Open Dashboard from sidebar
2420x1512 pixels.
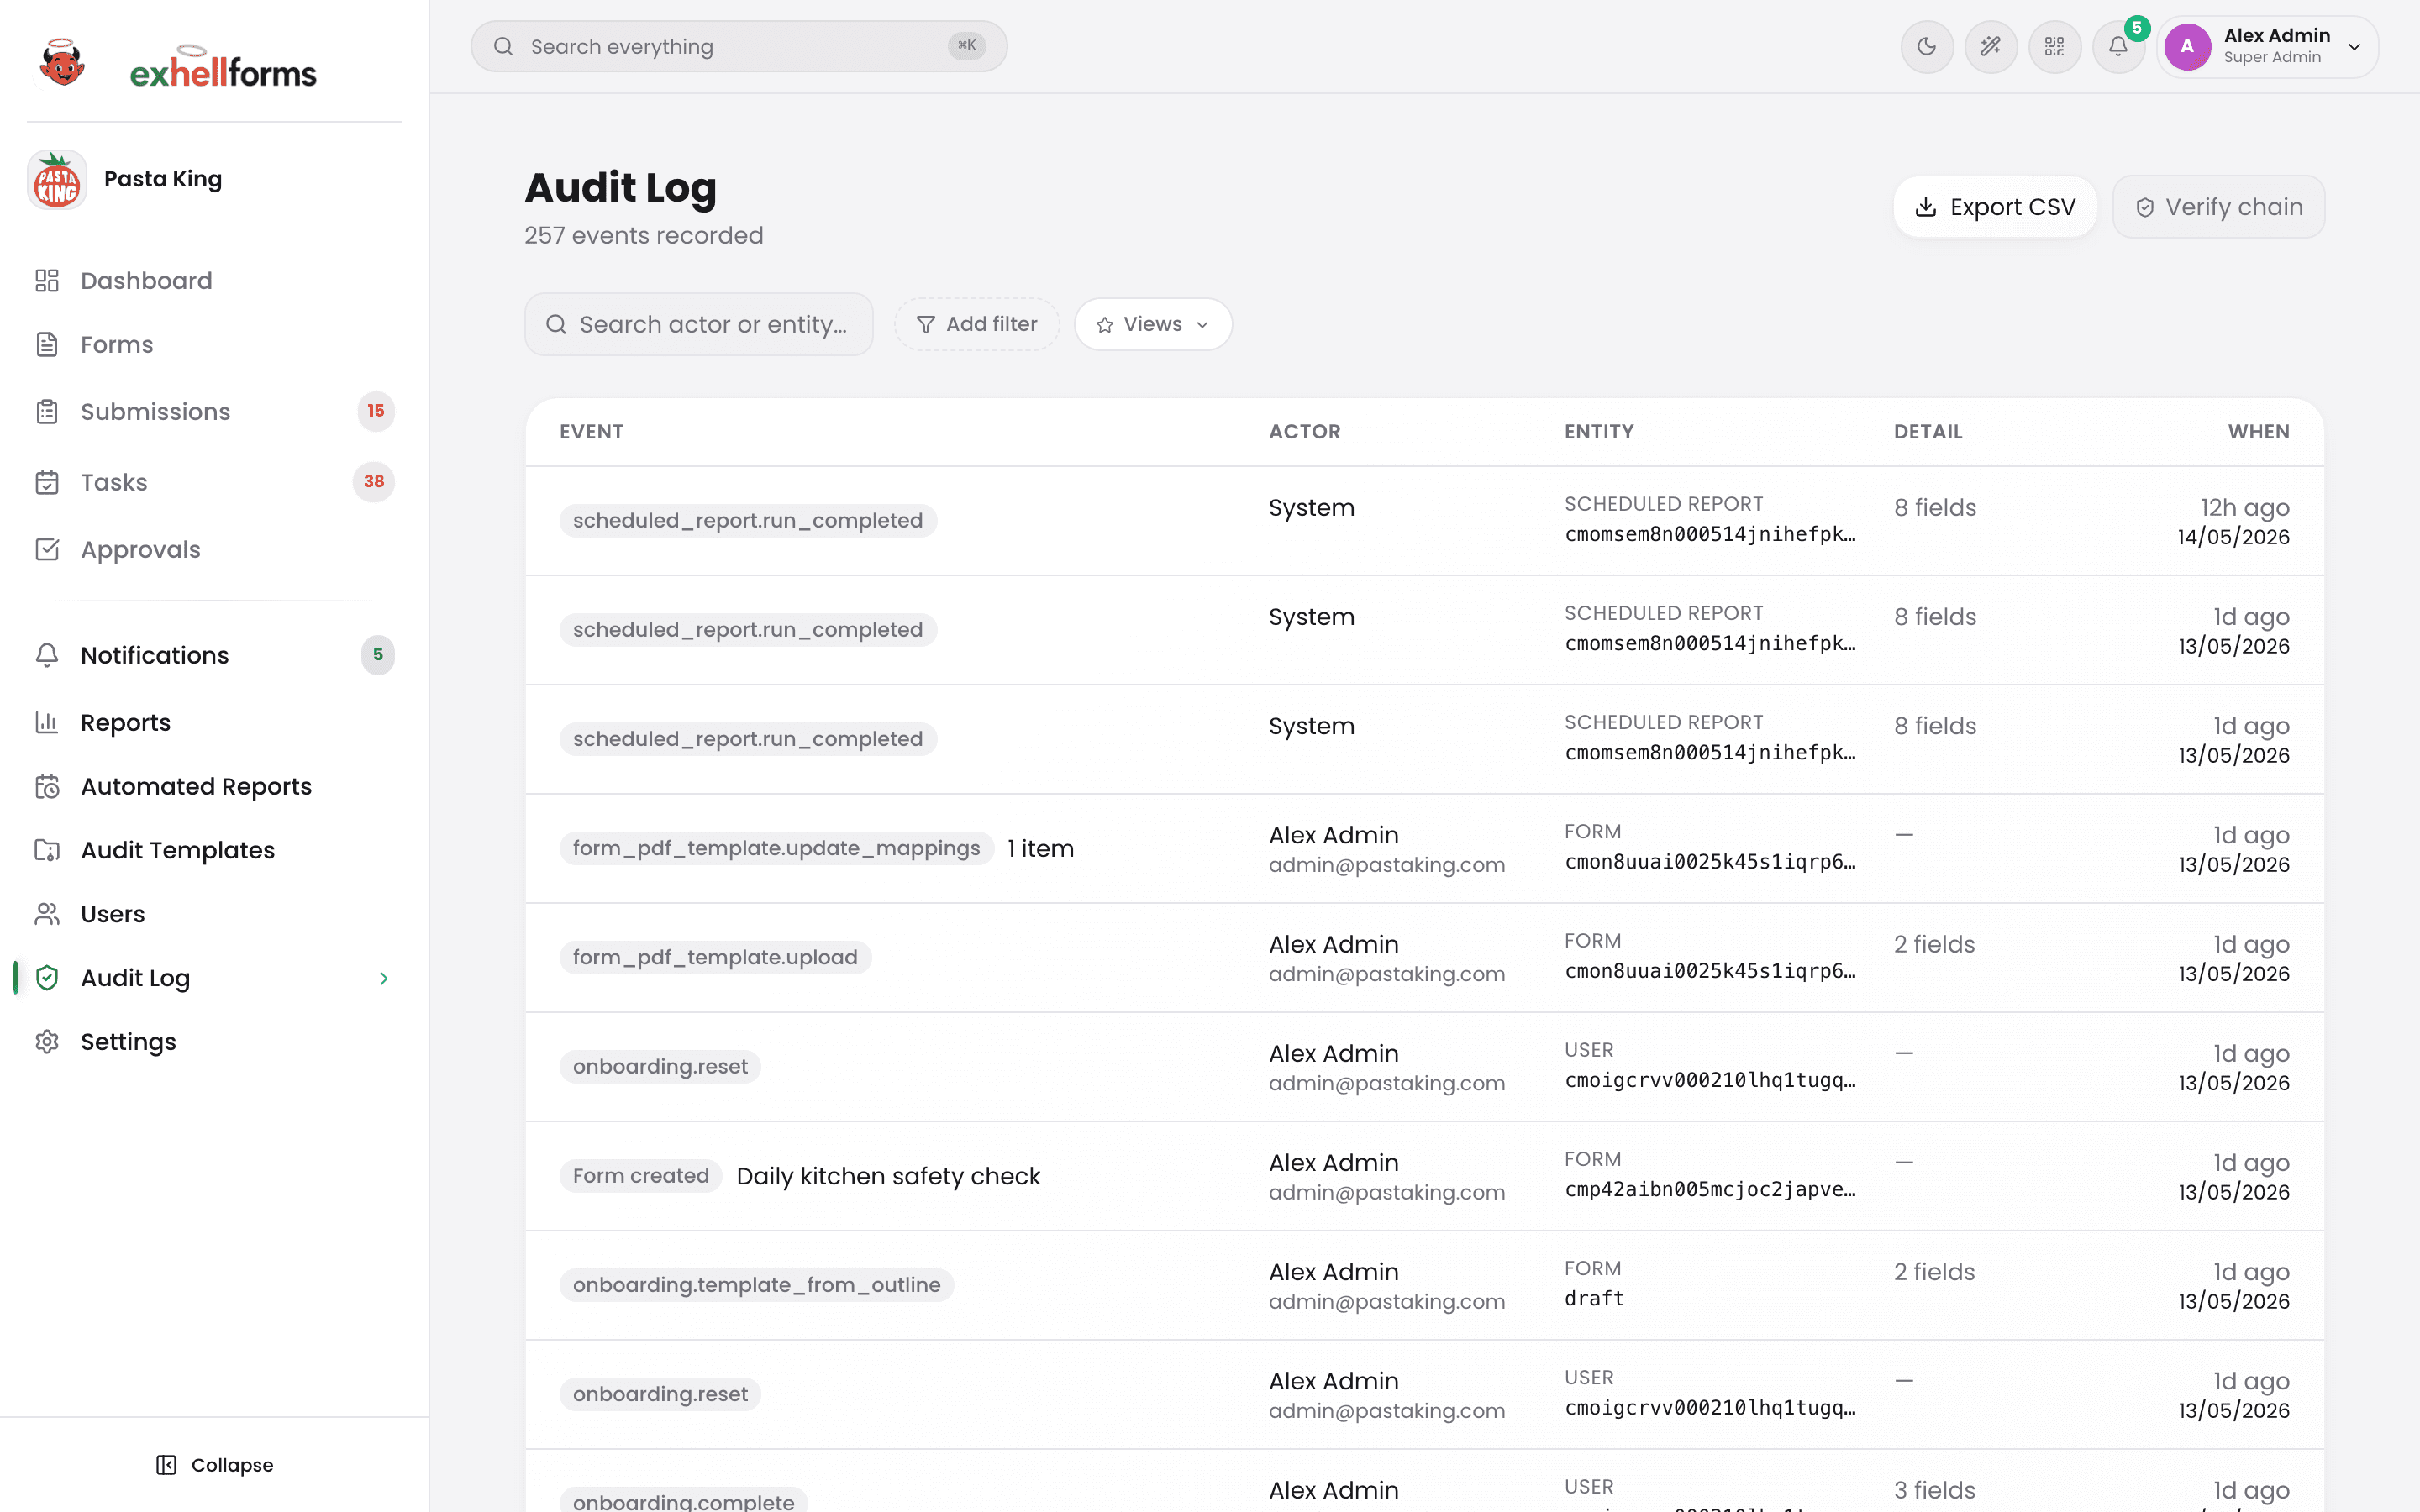(214, 281)
